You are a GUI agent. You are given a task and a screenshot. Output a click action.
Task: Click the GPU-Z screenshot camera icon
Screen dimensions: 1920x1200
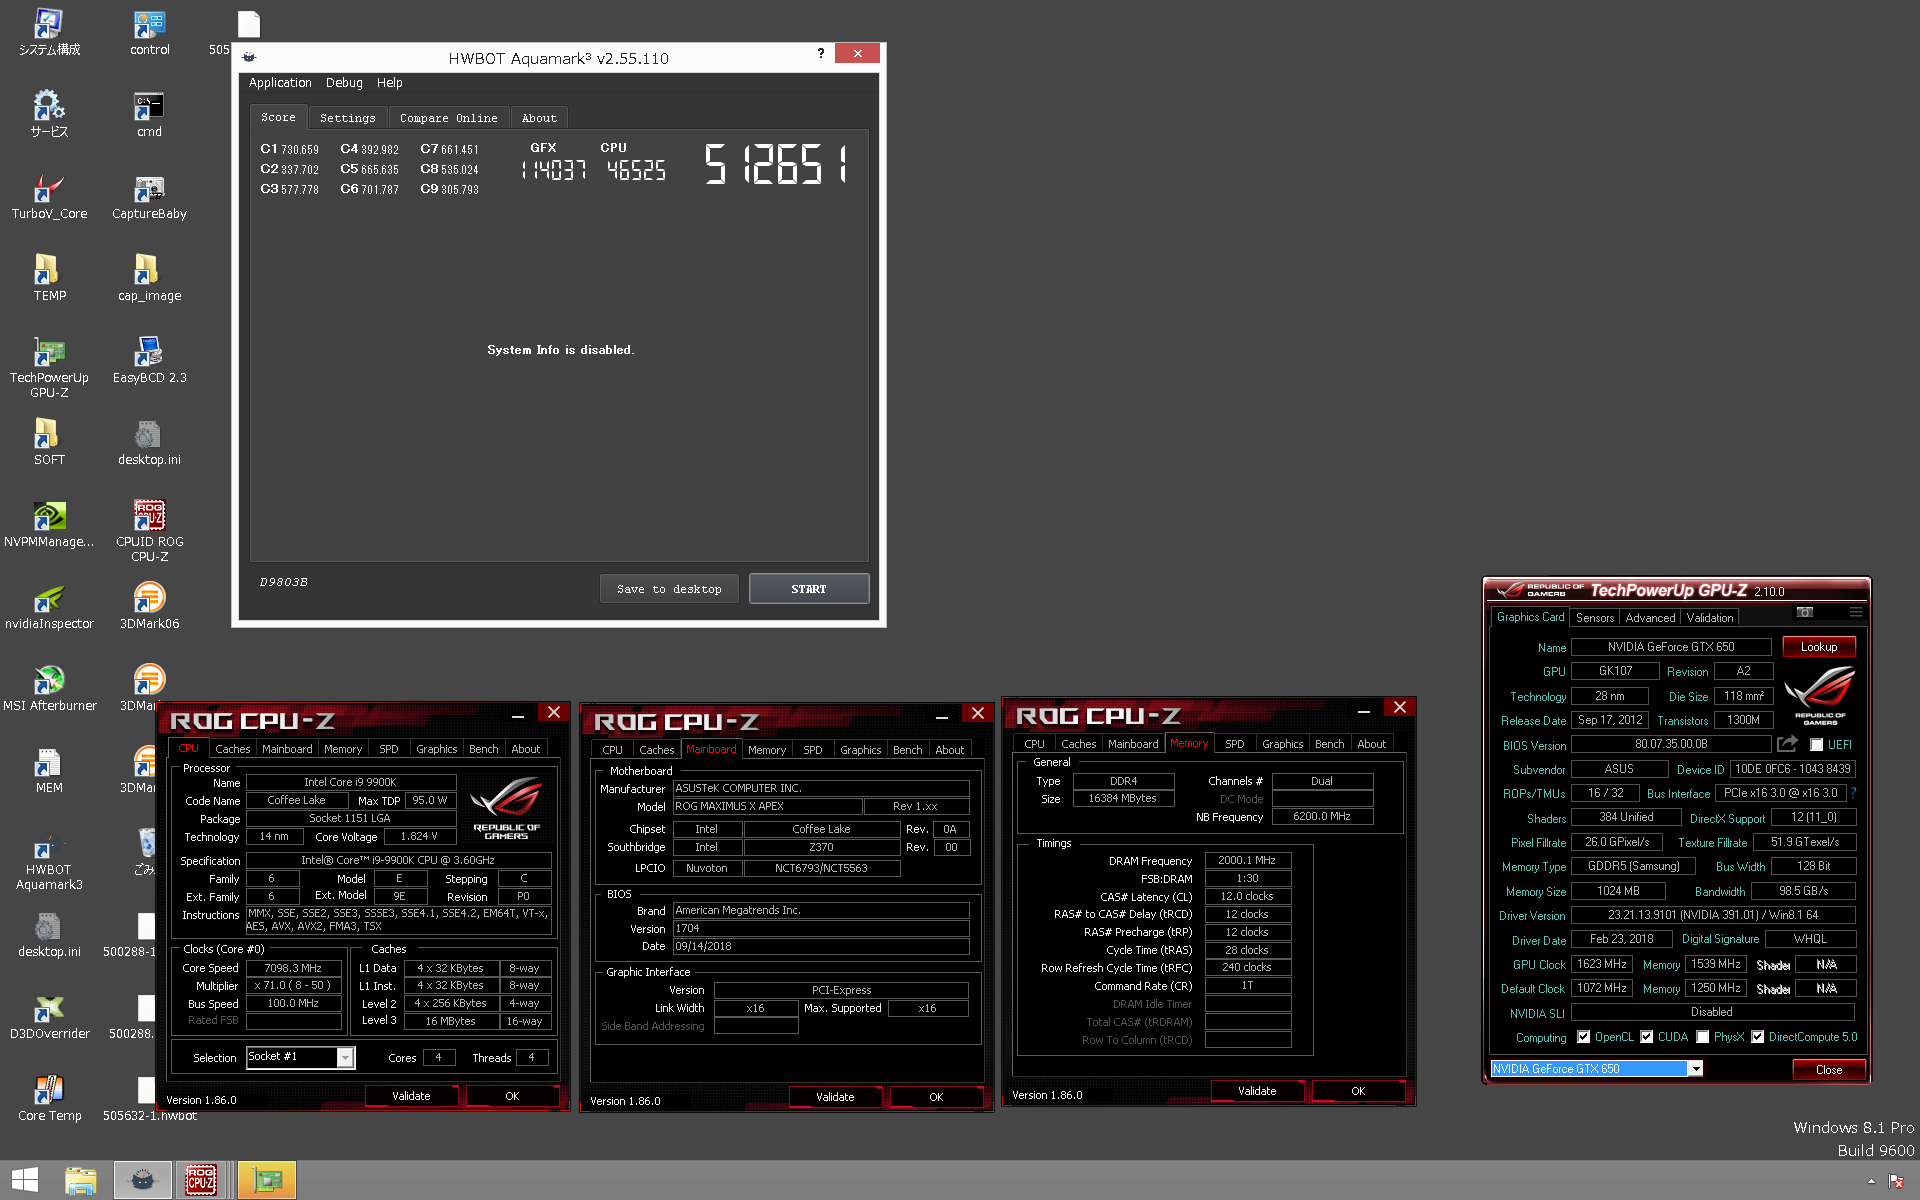click(x=1804, y=612)
